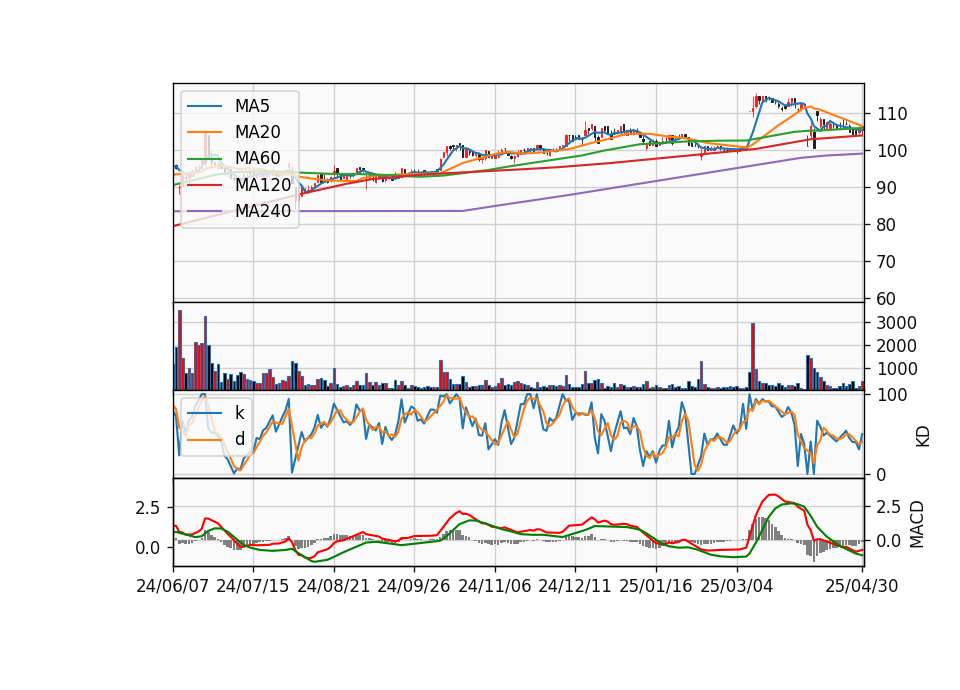Click the 80 price axis label

click(x=887, y=225)
